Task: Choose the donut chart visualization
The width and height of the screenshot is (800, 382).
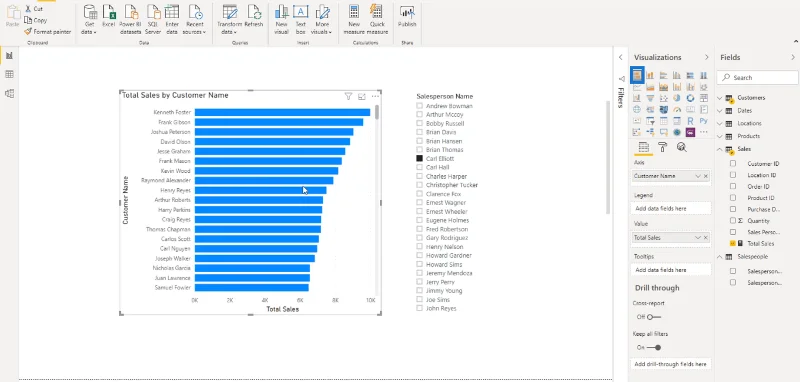Action: [690, 98]
